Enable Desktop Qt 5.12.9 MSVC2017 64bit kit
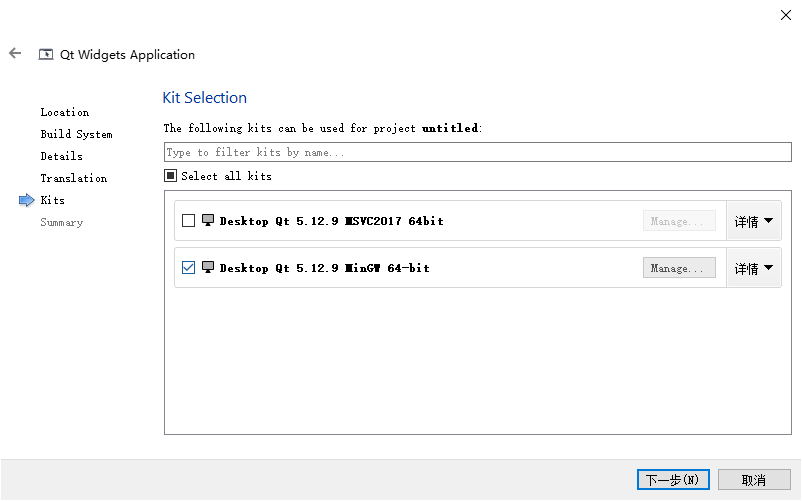Screen dimensions: 802x501 point(188,221)
